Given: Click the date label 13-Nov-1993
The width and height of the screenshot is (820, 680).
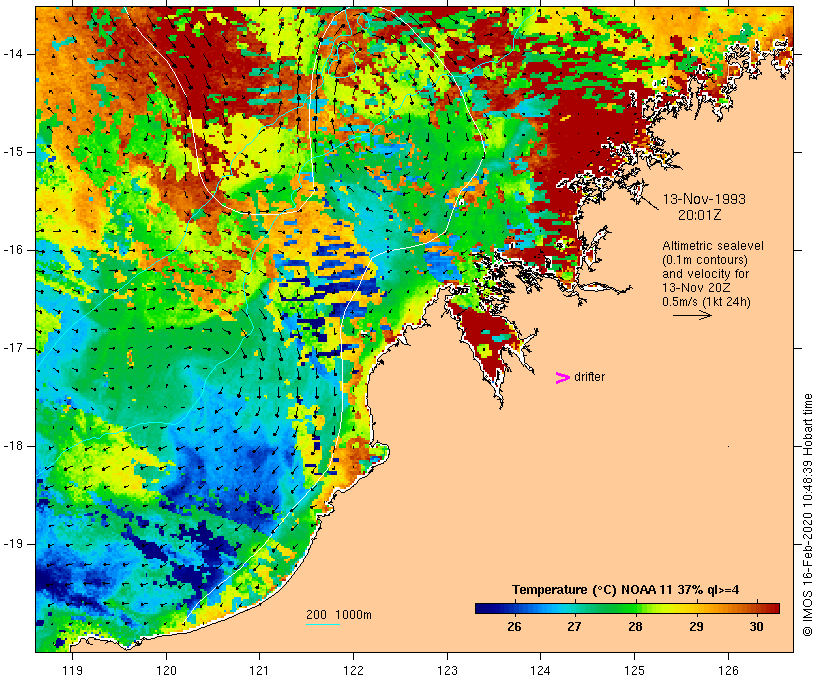Looking at the screenshot, I should point(704,199).
